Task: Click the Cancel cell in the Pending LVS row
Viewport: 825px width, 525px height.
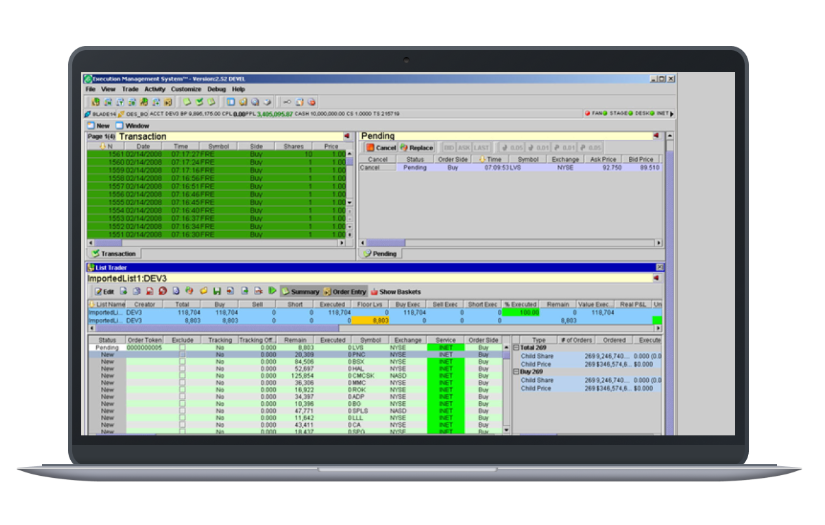Action: pos(377,167)
